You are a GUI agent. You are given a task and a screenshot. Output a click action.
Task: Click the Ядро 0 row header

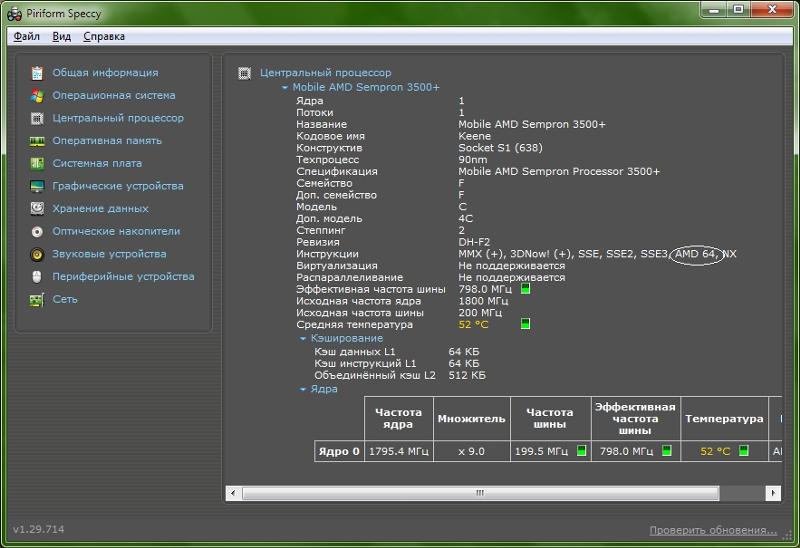(x=339, y=451)
